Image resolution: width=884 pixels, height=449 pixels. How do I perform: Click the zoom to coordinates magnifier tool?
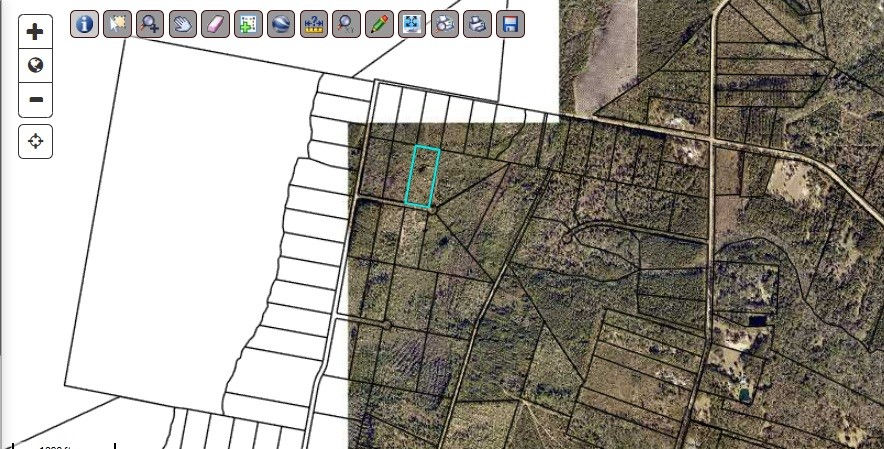pyautogui.click(x=346, y=24)
